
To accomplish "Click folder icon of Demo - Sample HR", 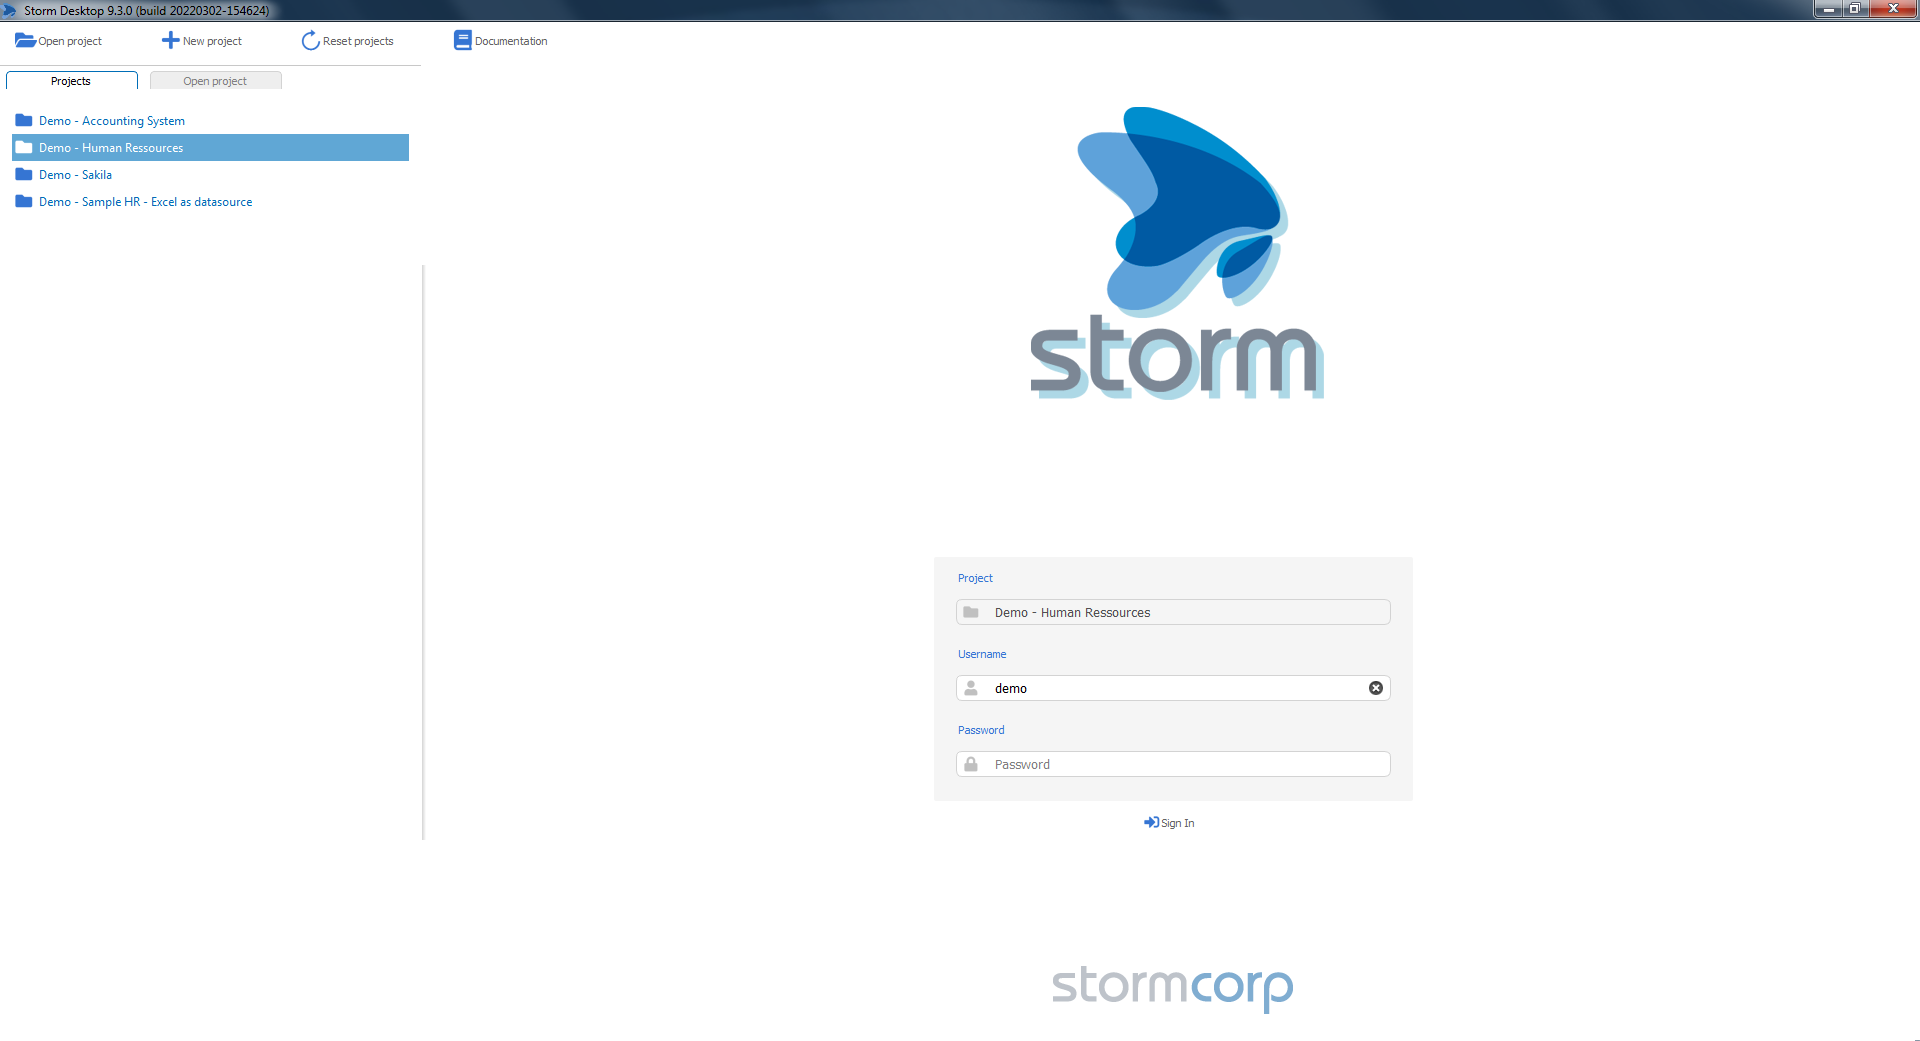I will click(x=24, y=201).
